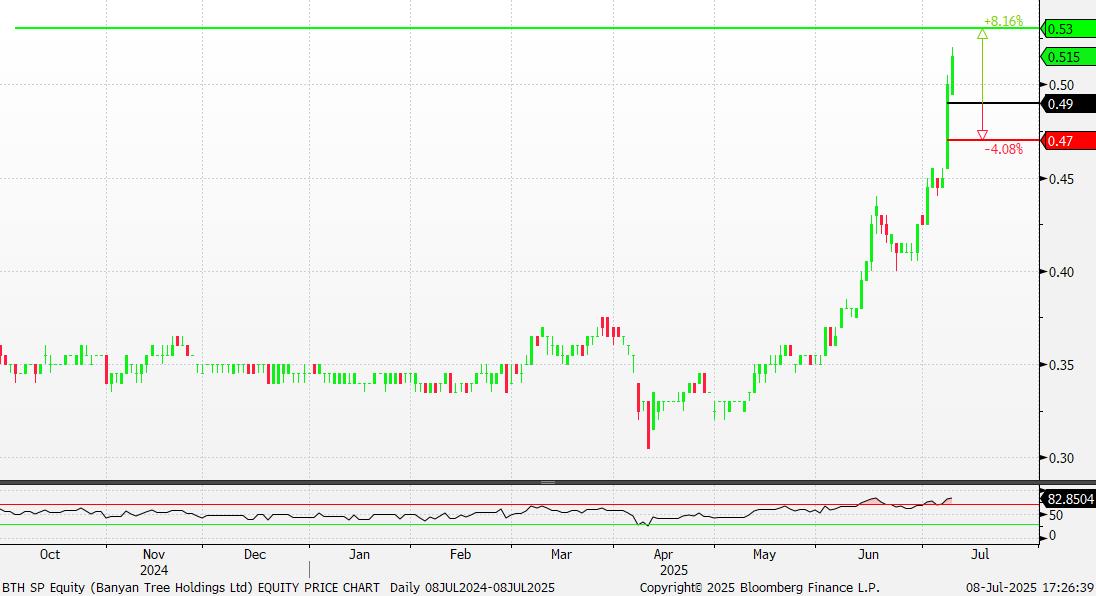Click the Feb month label

click(460, 555)
